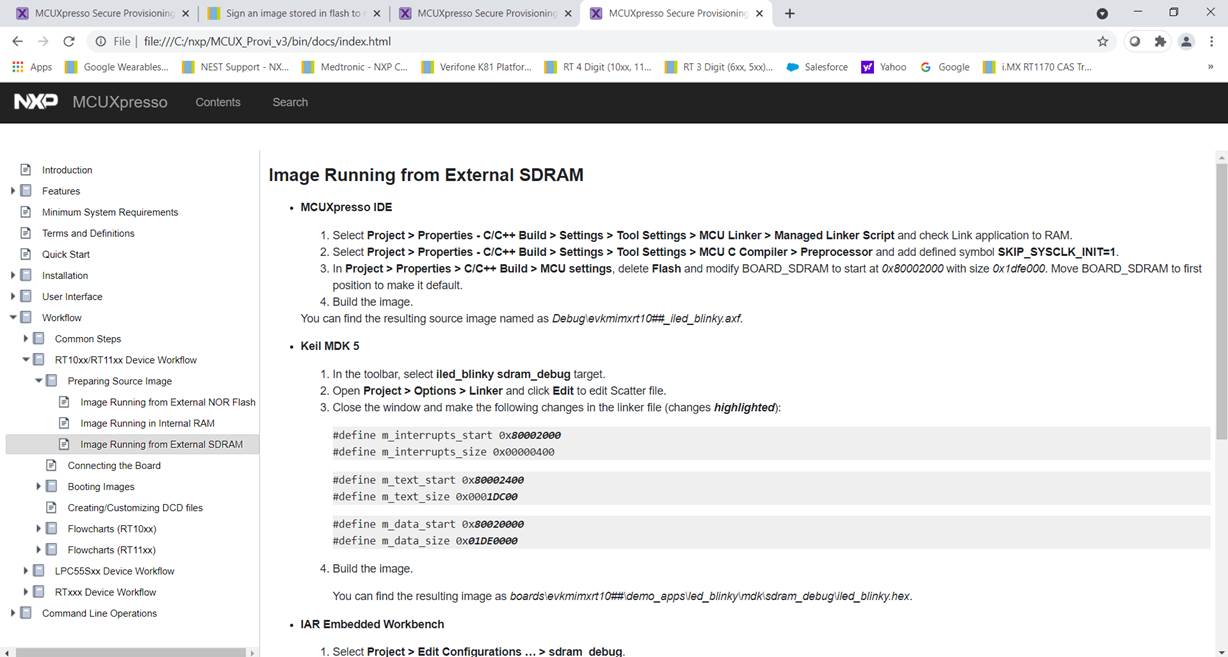Bookmark this page using the star icon

pyautogui.click(x=1103, y=41)
